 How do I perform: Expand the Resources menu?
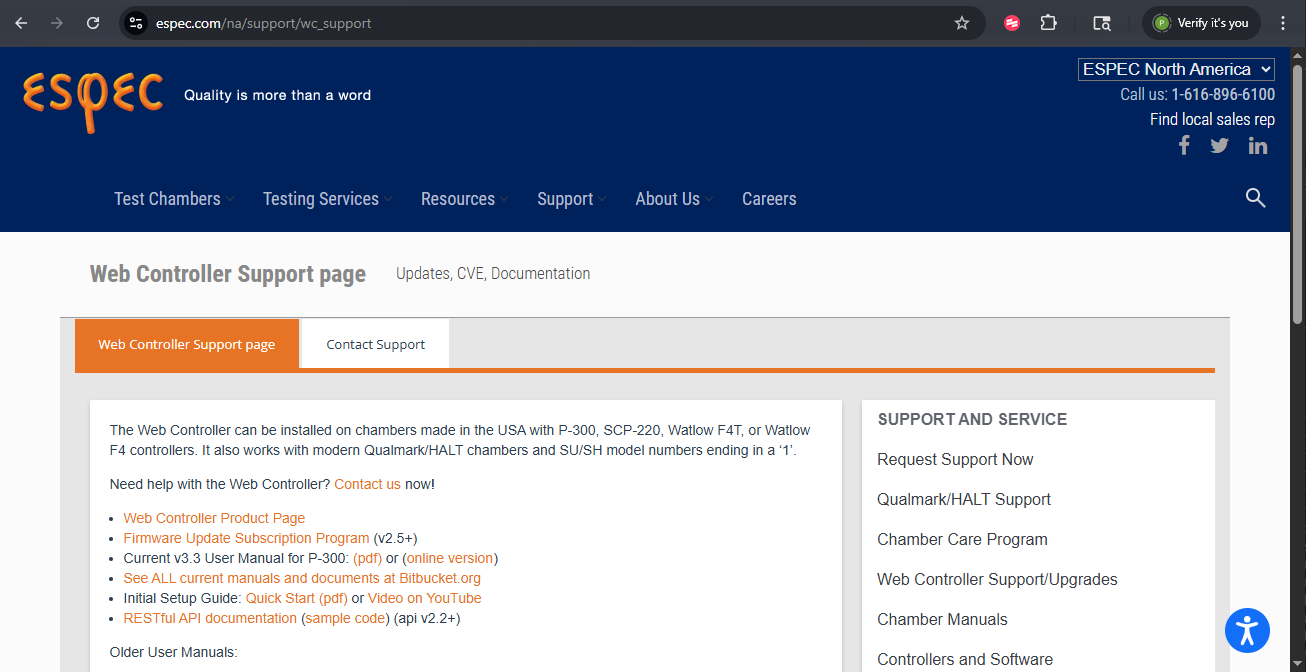tap(465, 199)
